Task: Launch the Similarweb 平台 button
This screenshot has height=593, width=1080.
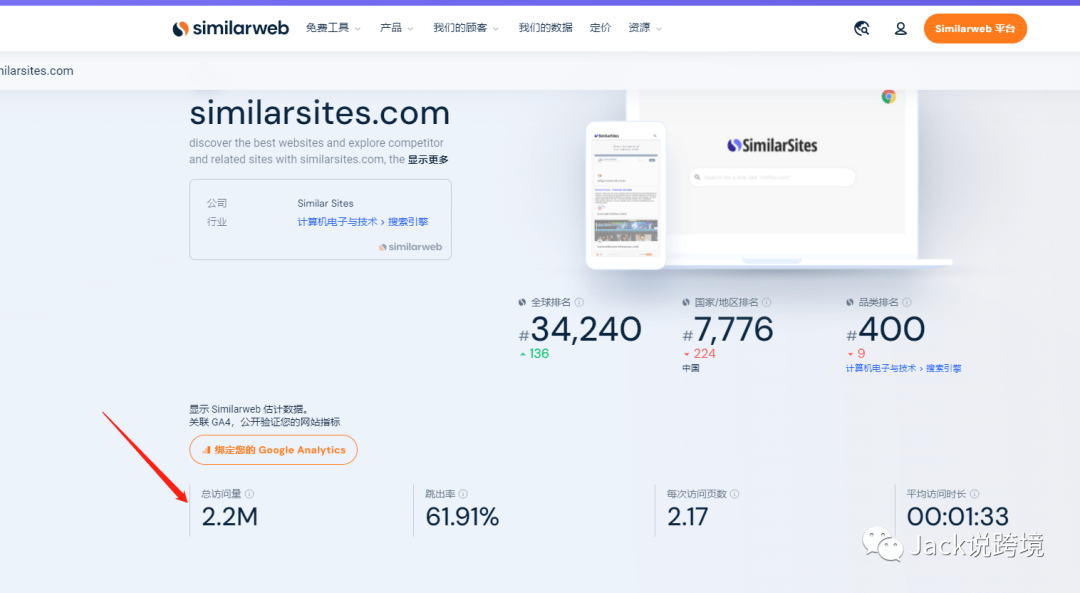Action: pyautogui.click(x=975, y=29)
